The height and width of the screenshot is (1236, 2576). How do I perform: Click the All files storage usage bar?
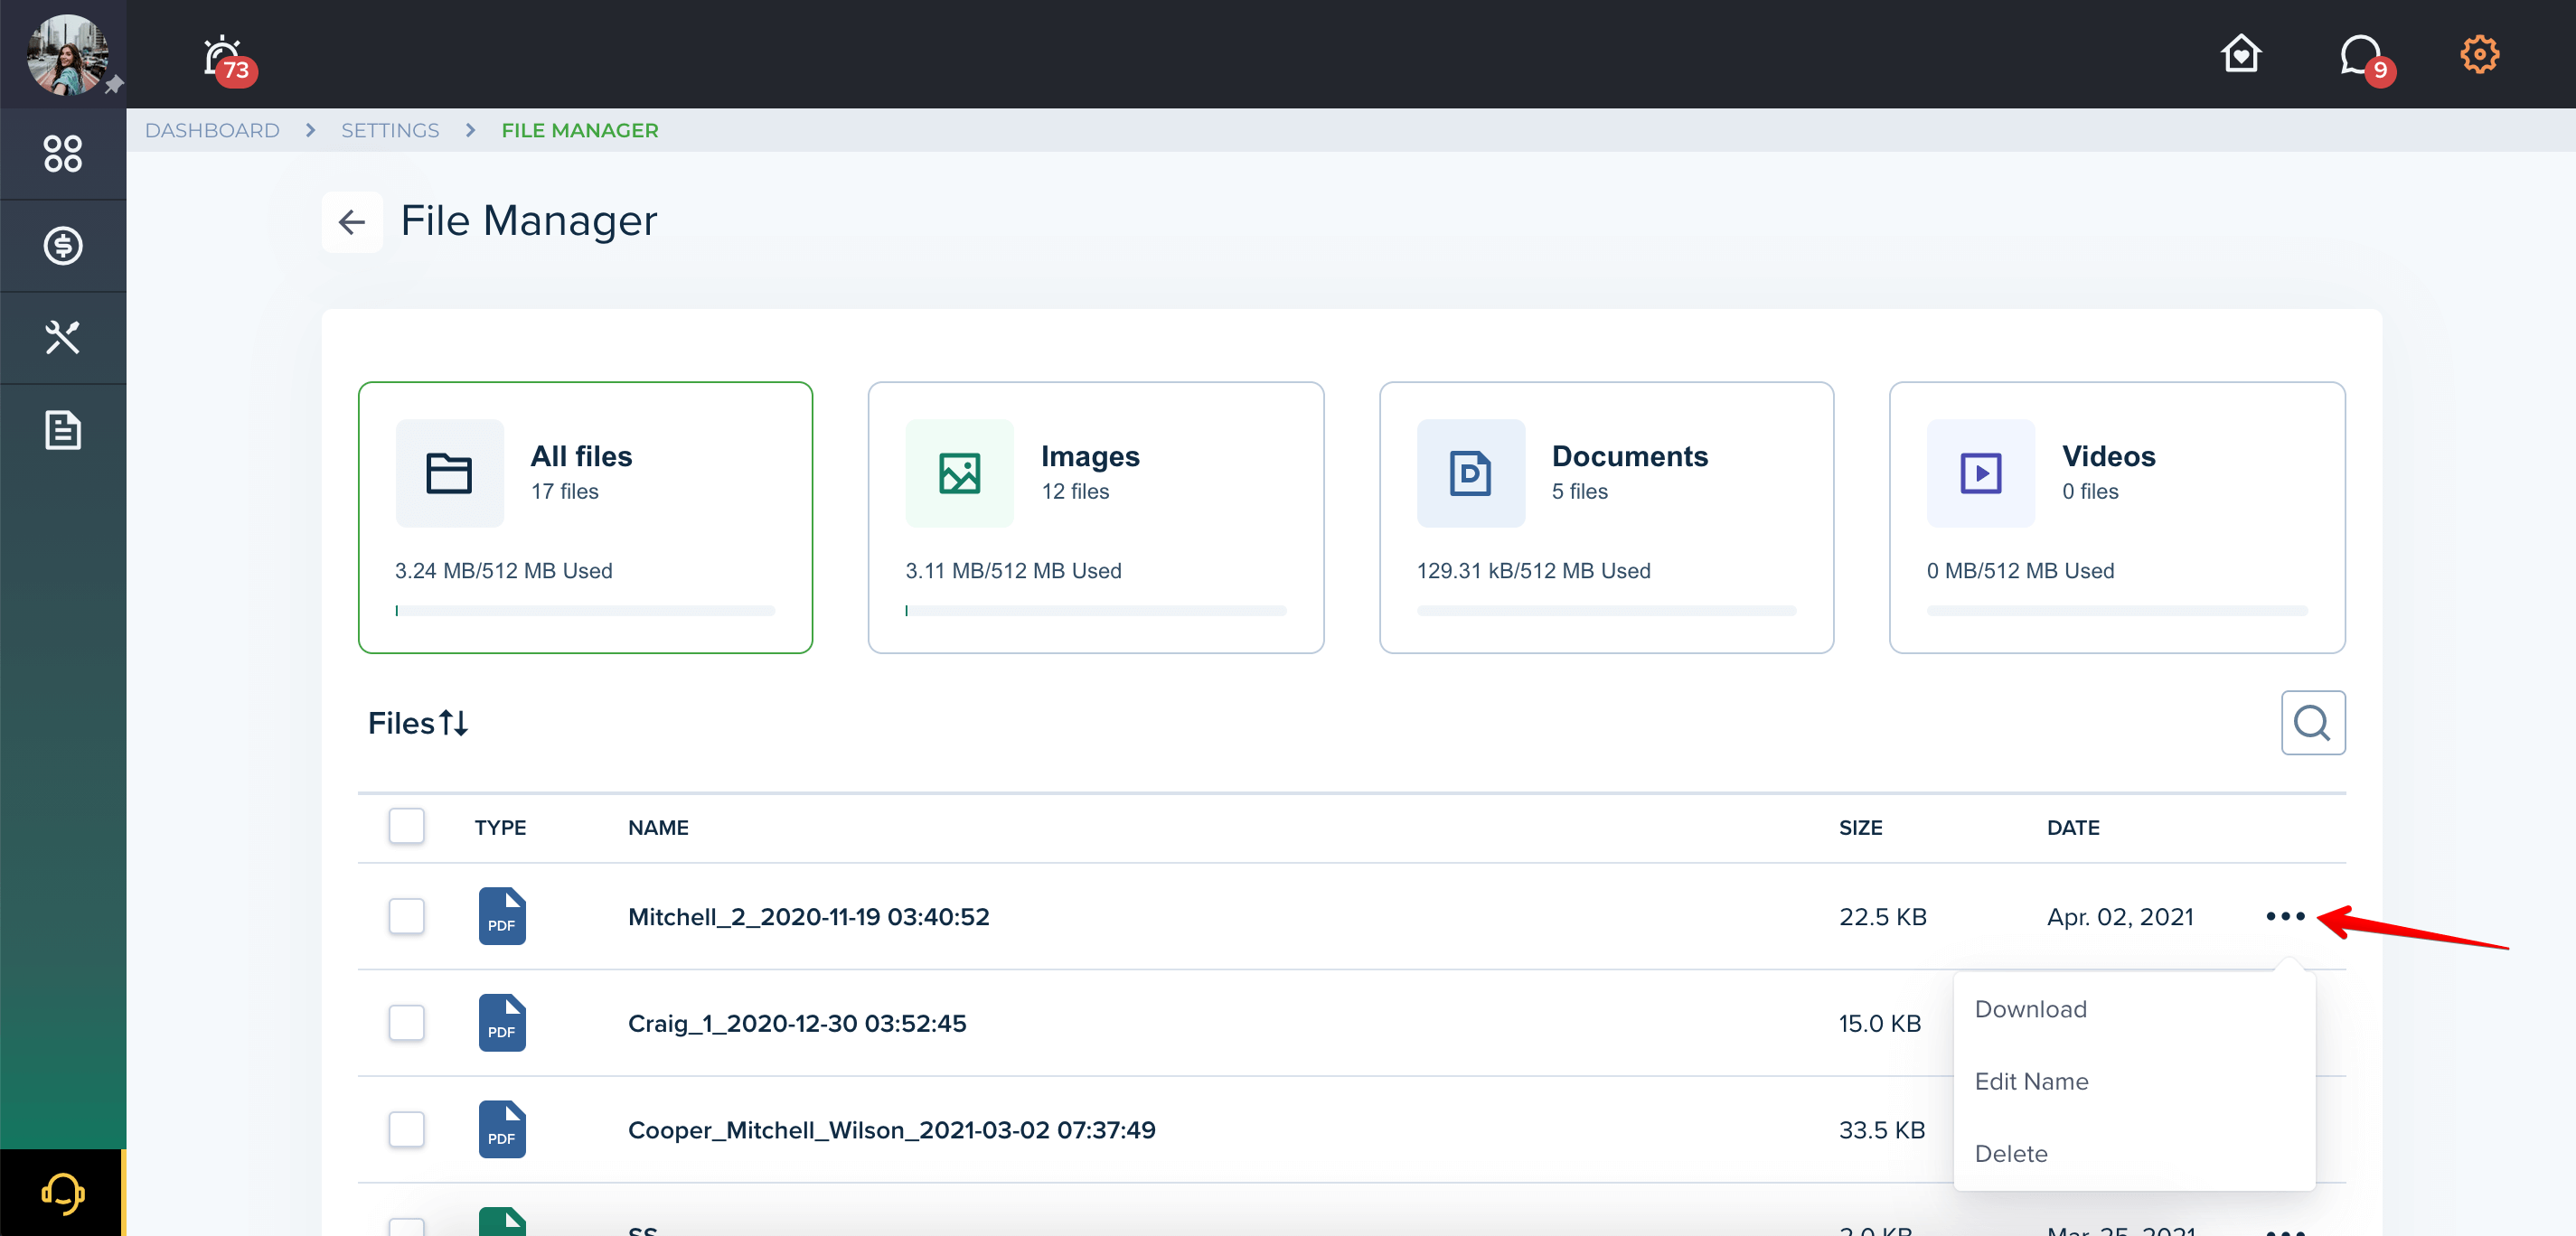[x=585, y=610]
